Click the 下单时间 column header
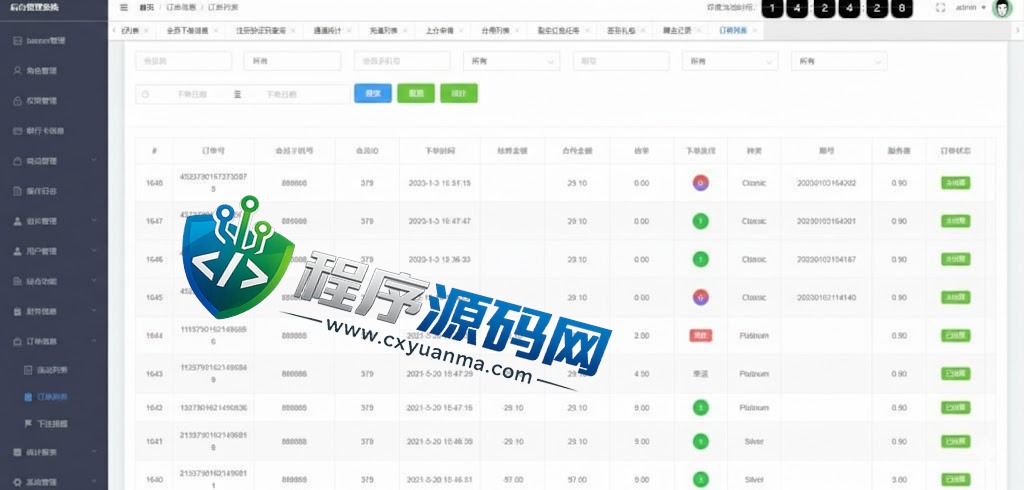Screen dimensions: 1024x490 (440, 151)
